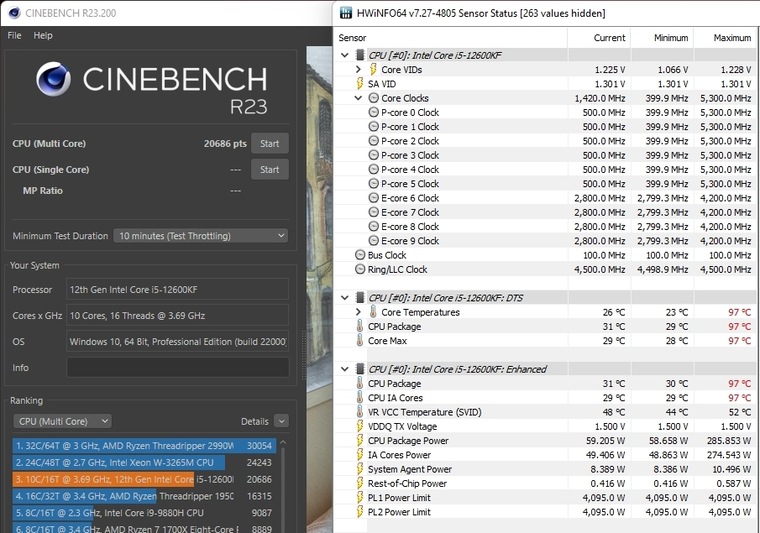Click the Cores x GHz field
760x533 pixels.
177,315
